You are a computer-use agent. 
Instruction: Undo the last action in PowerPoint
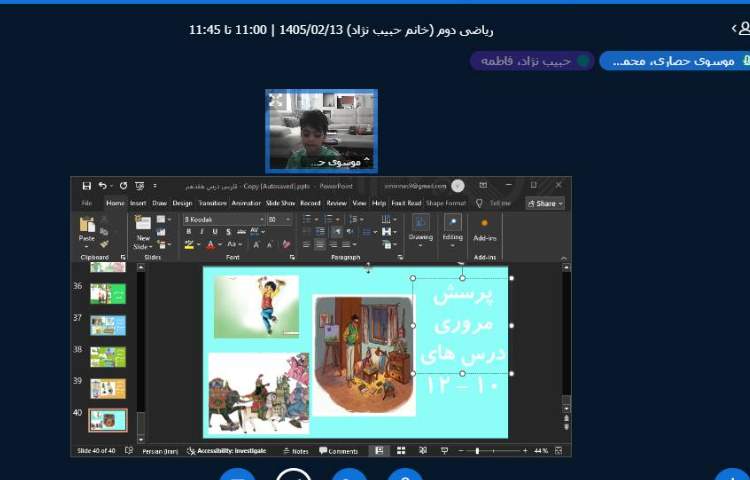[x=102, y=186]
